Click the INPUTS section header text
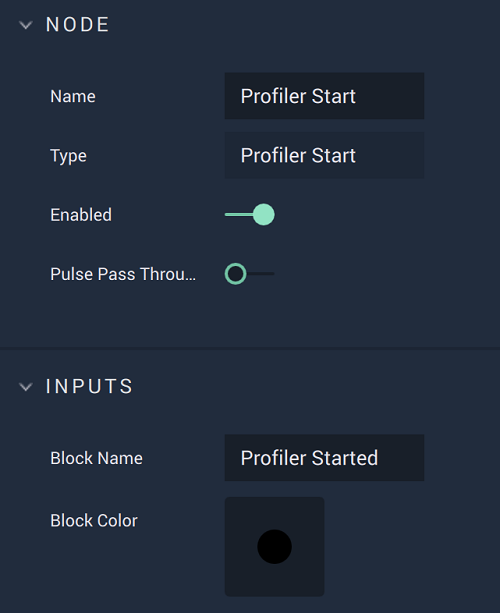The width and height of the screenshot is (500, 613). pos(89,387)
